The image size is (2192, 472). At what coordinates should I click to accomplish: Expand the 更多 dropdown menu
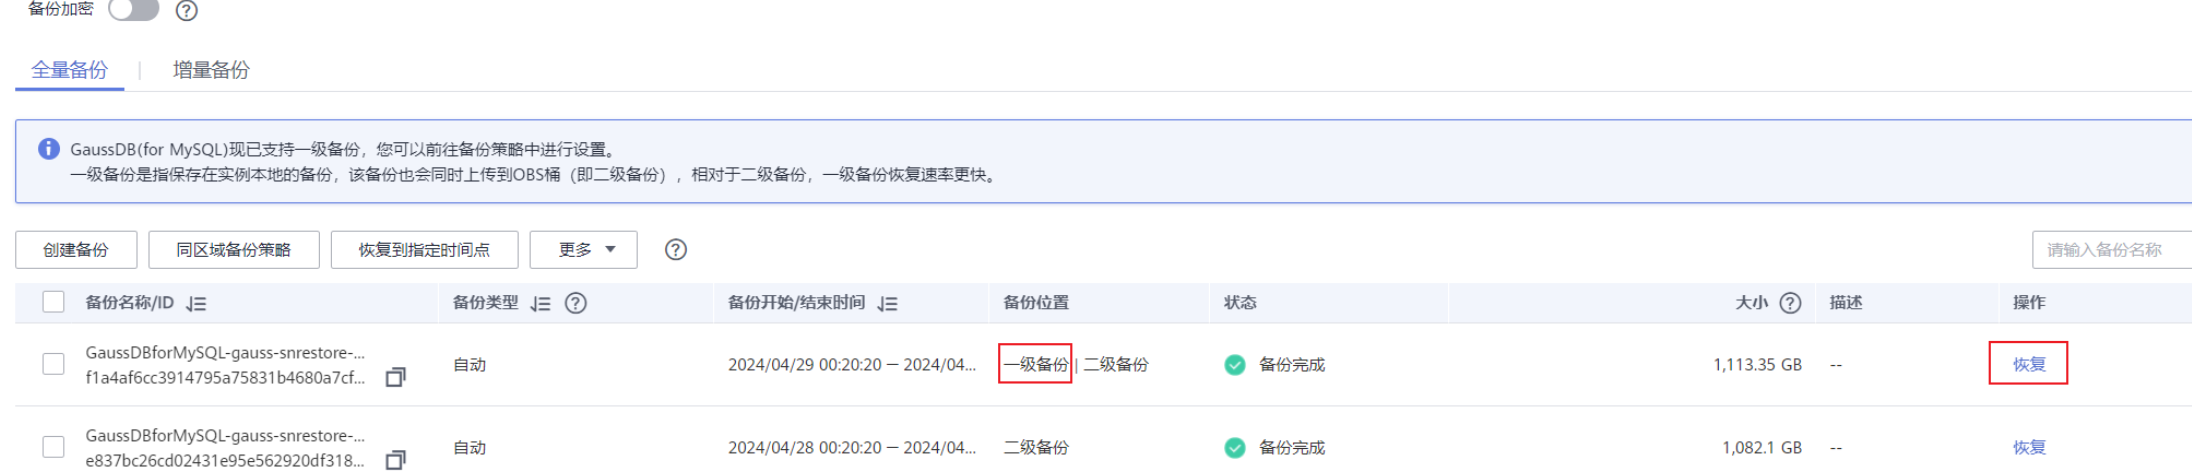tap(584, 250)
